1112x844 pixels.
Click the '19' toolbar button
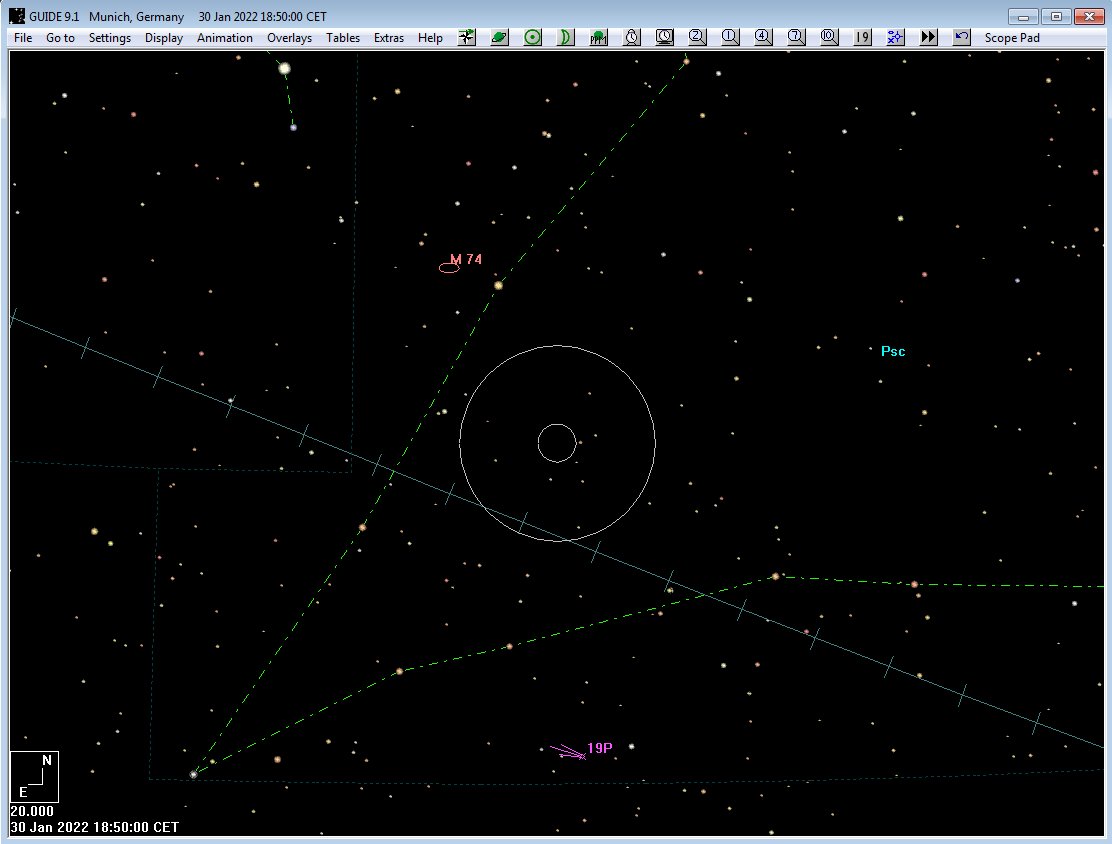click(x=862, y=37)
